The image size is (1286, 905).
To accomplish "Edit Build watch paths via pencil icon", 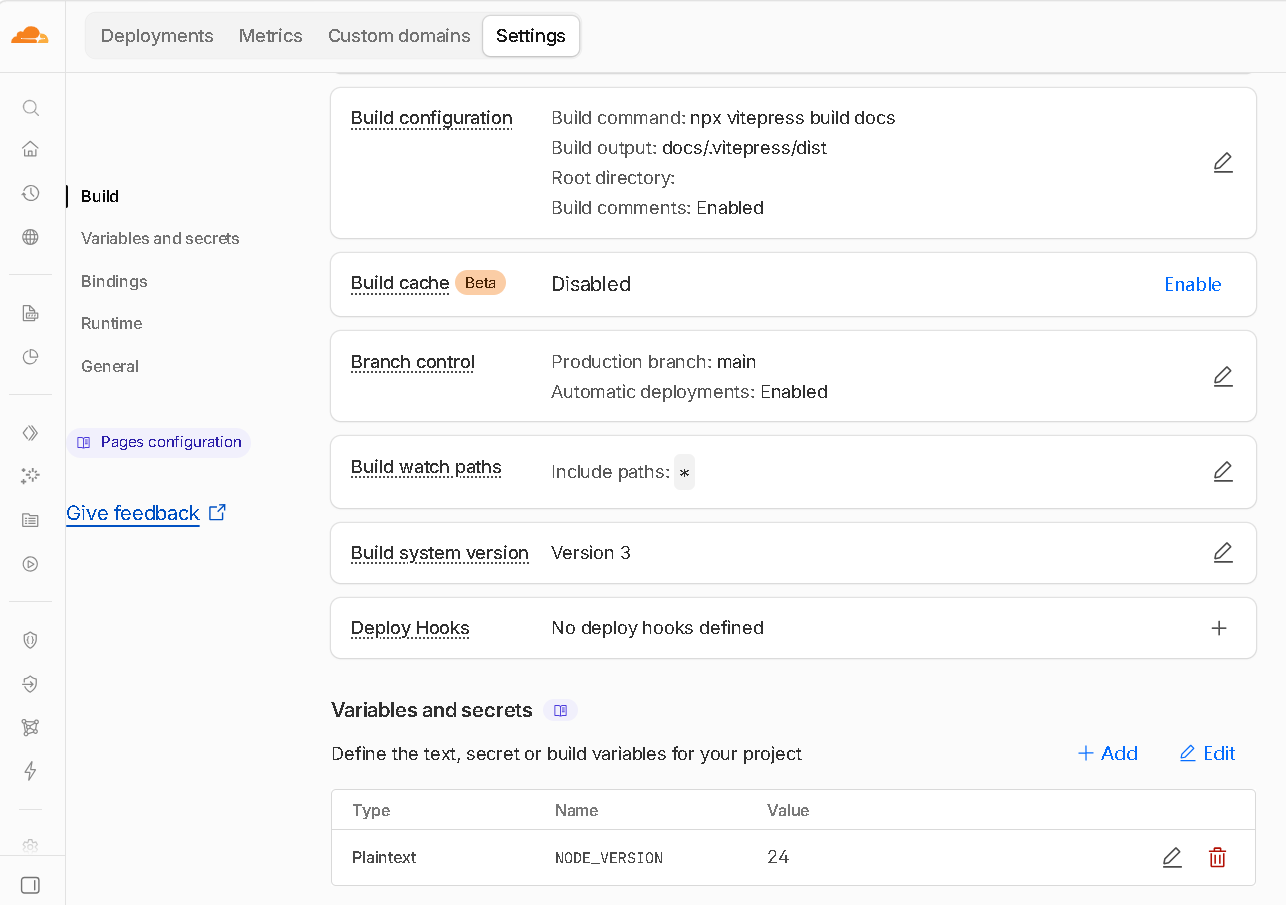I will pyautogui.click(x=1223, y=471).
